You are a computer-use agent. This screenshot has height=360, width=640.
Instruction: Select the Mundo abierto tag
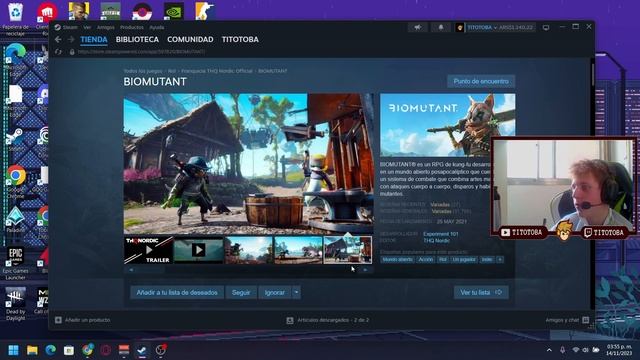click(x=397, y=260)
